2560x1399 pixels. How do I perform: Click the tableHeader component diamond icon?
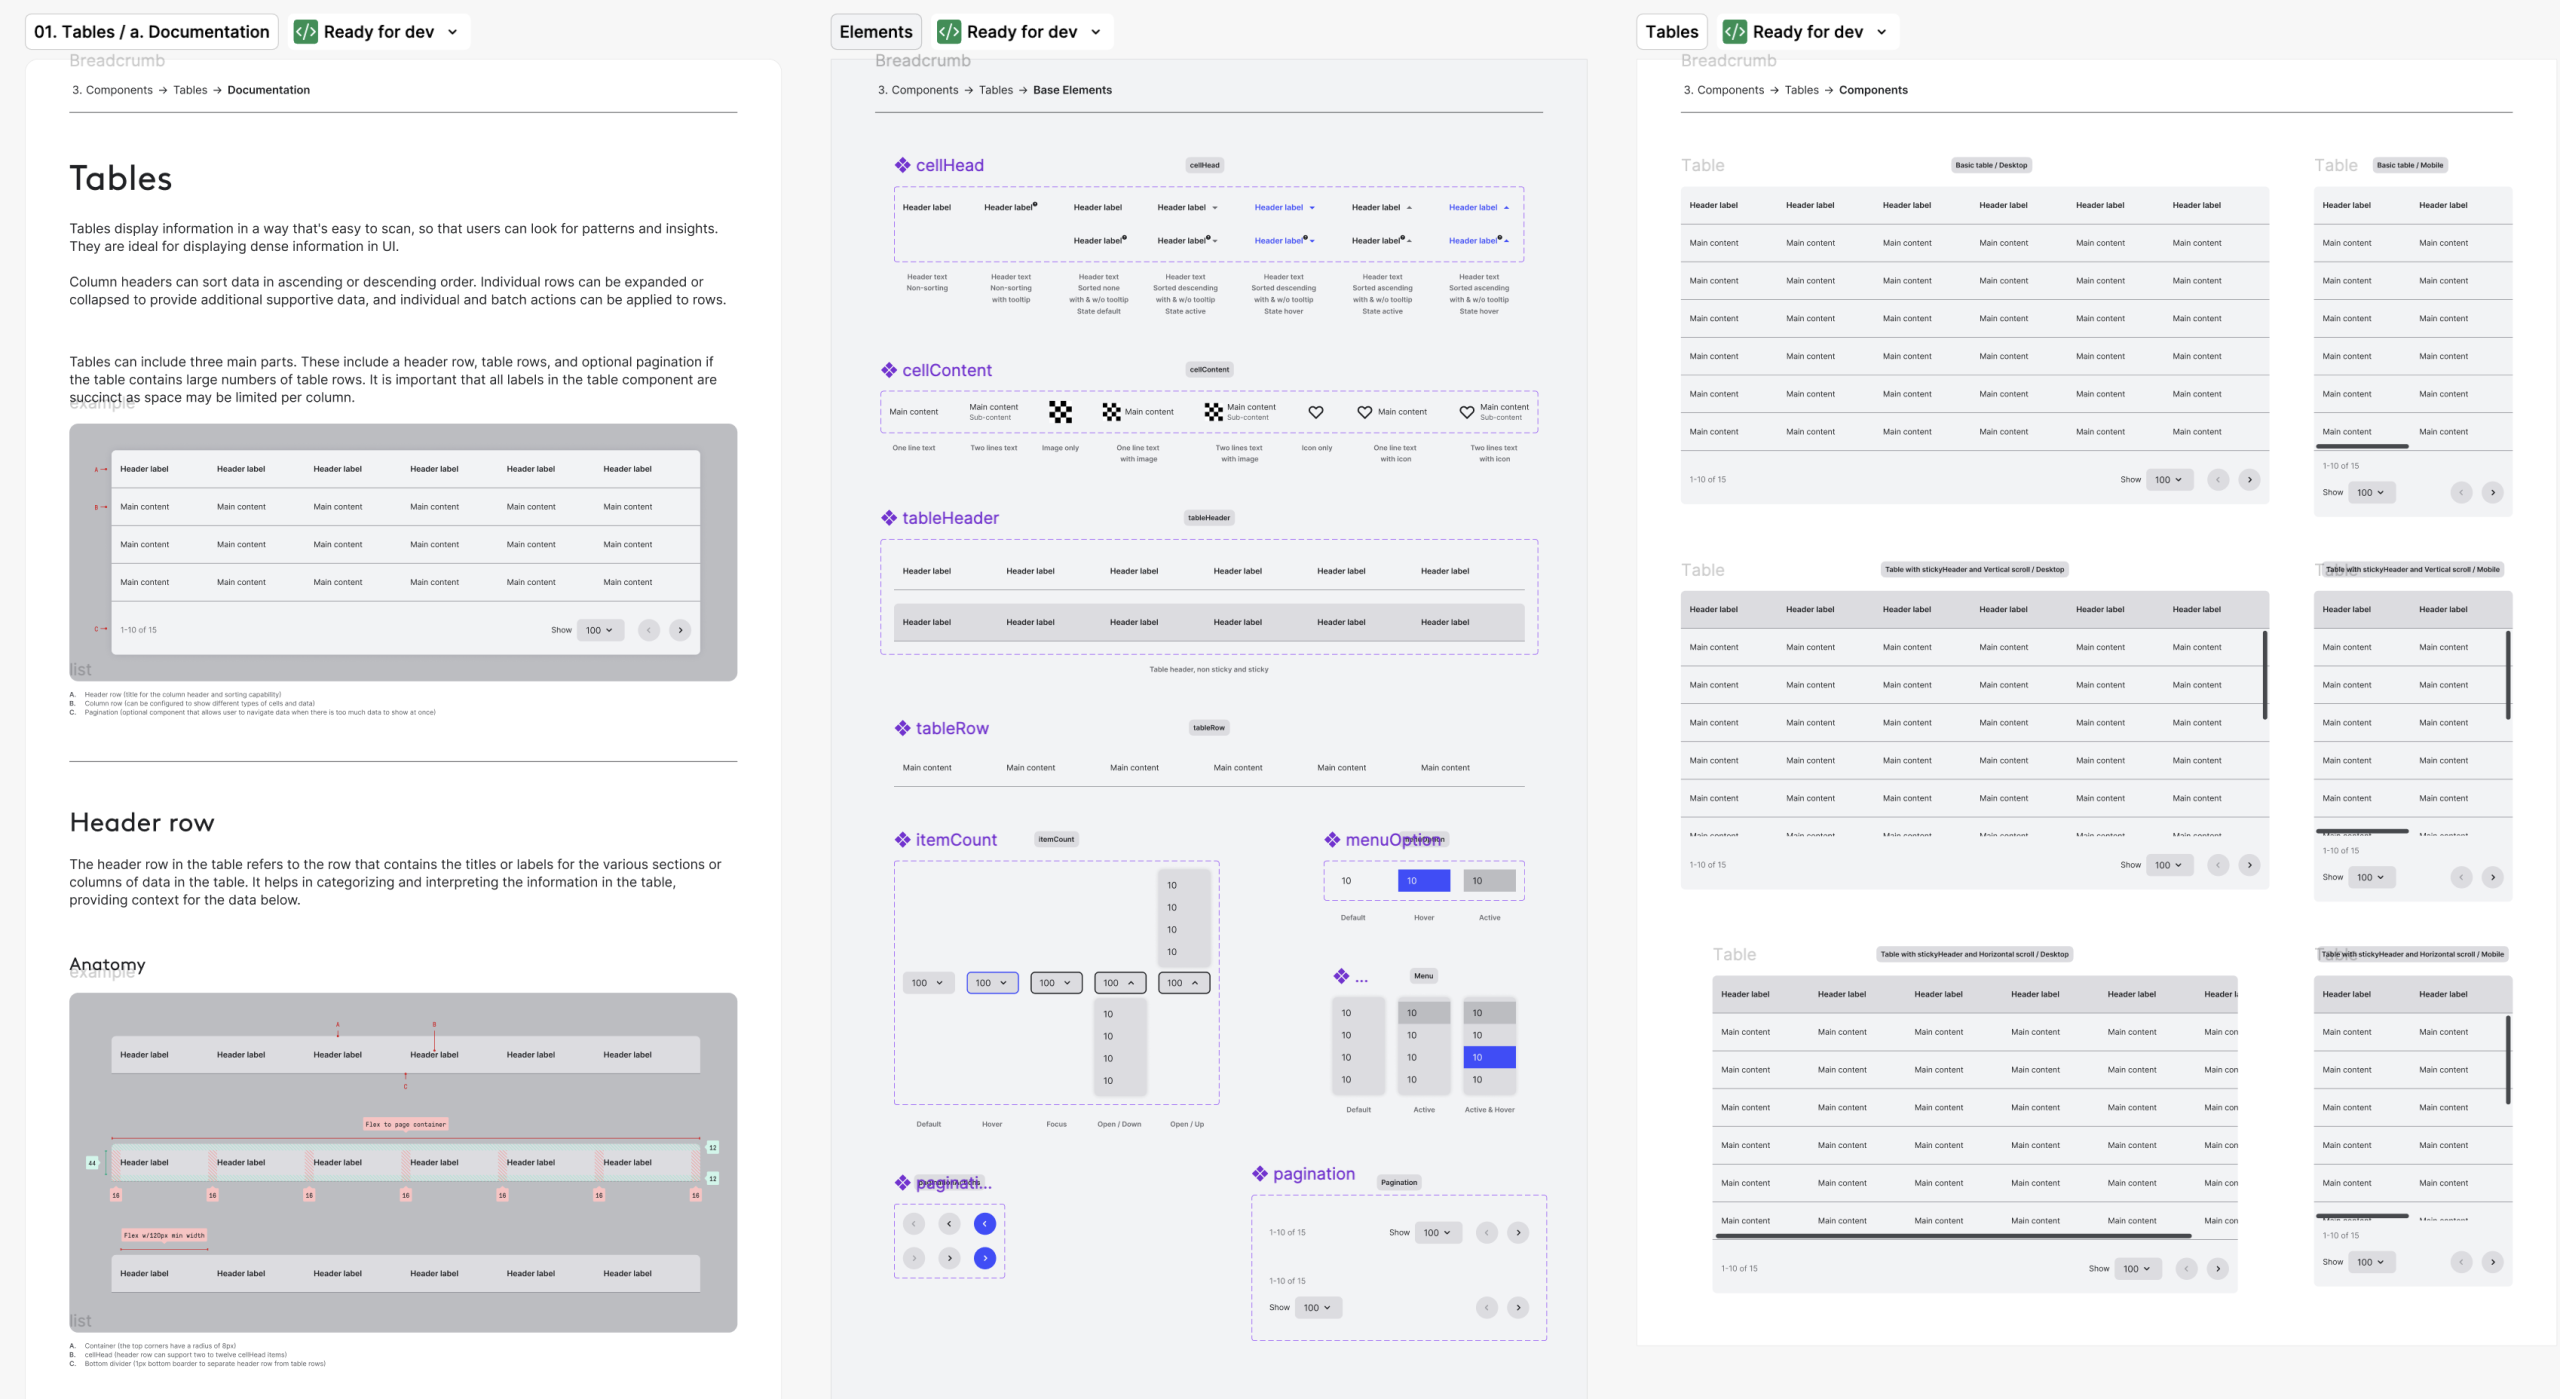tap(889, 518)
